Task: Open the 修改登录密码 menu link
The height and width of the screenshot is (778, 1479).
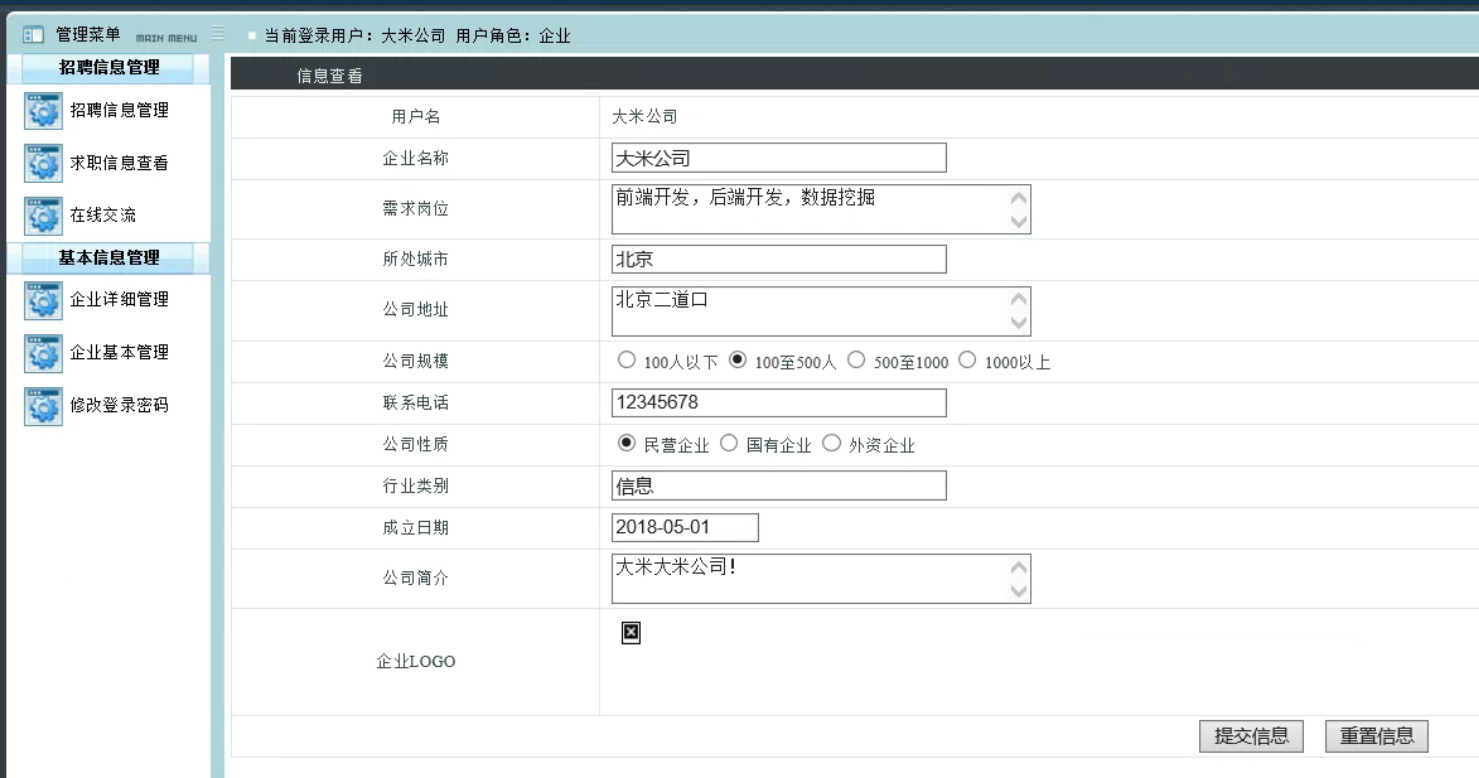Action: tap(119, 406)
